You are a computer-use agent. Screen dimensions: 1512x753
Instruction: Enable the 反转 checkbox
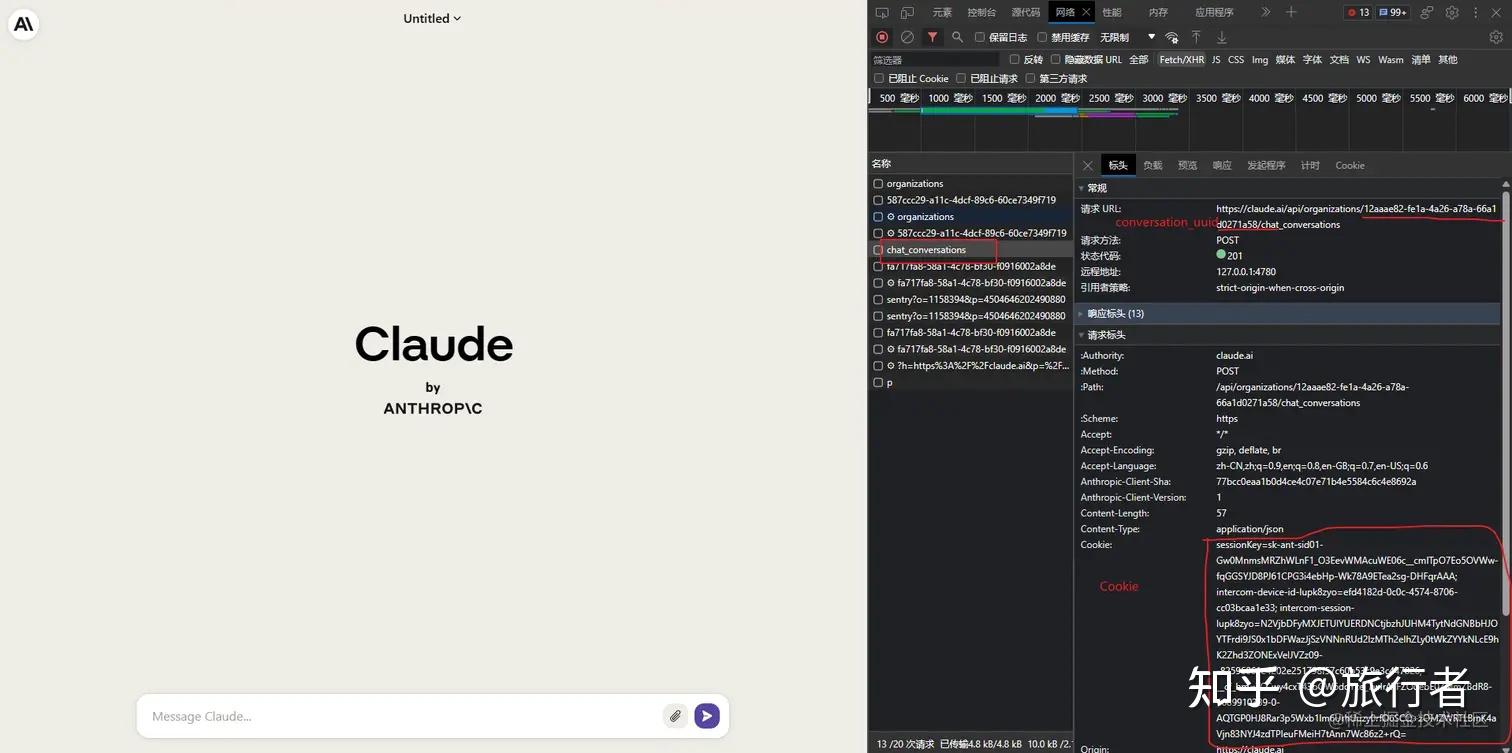point(1014,60)
